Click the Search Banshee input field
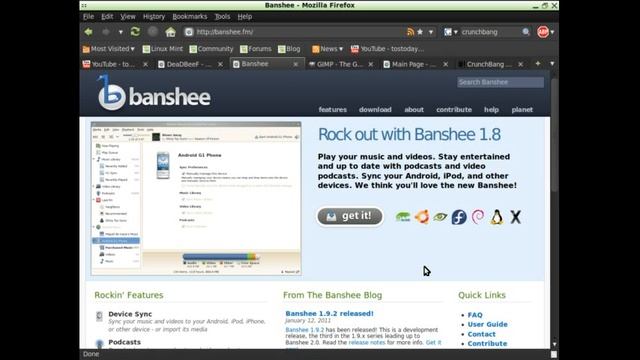 500,82
